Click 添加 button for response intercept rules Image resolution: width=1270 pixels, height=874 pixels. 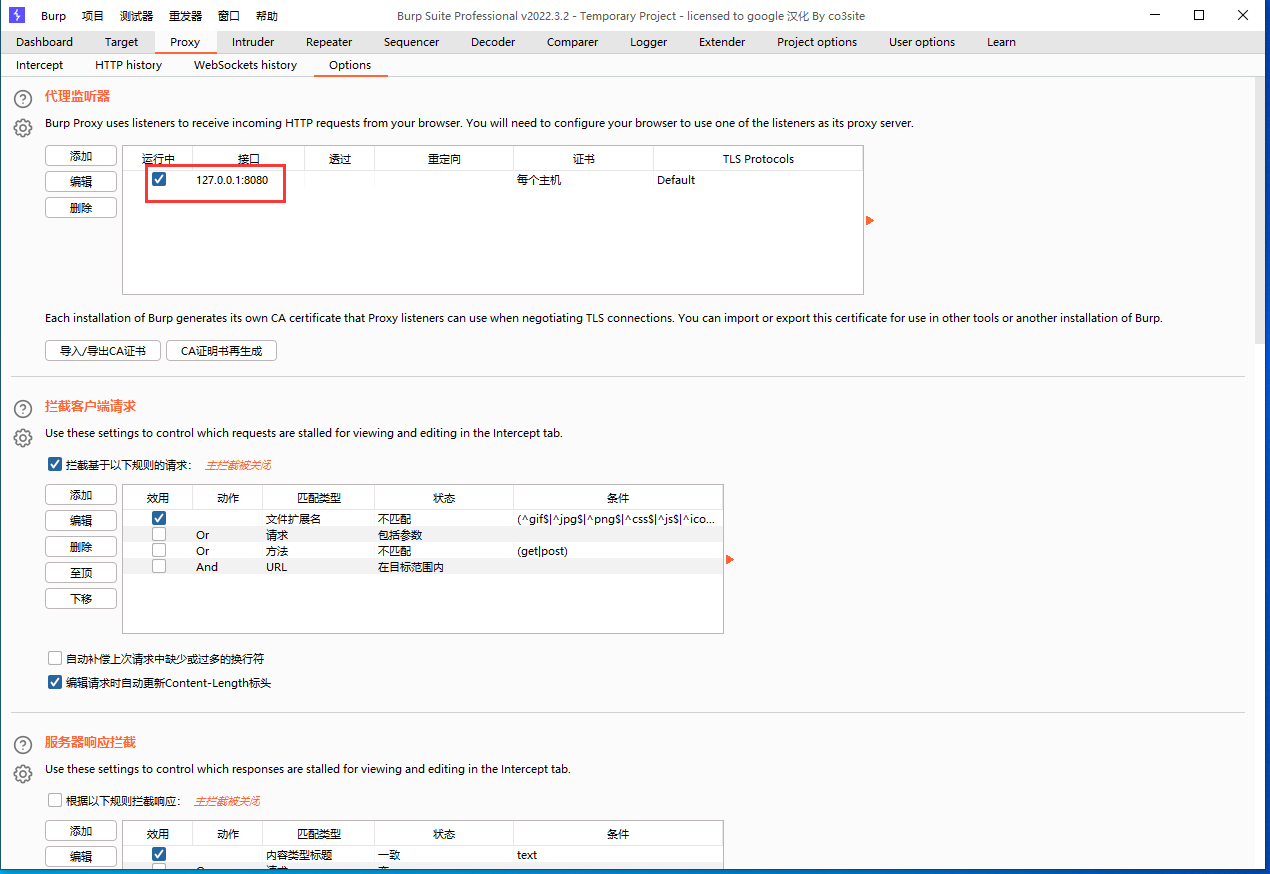pos(81,831)
